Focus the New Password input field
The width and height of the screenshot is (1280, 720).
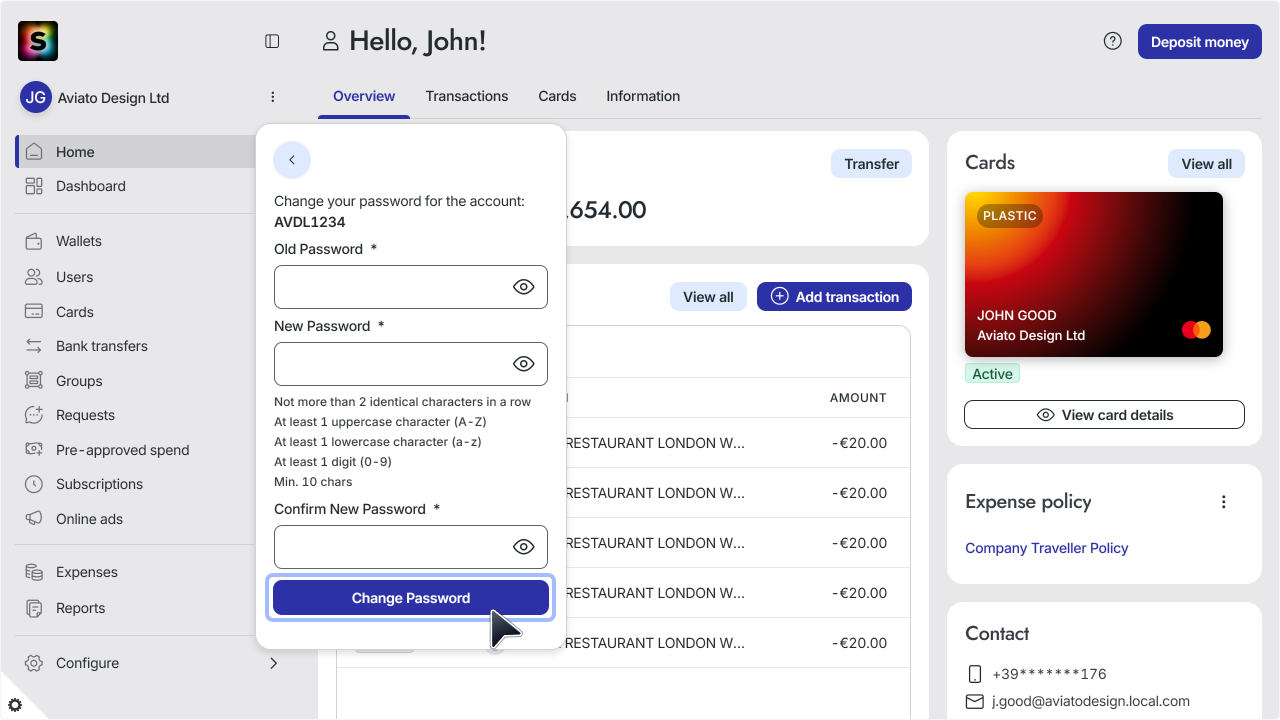[x=411, y=364]
